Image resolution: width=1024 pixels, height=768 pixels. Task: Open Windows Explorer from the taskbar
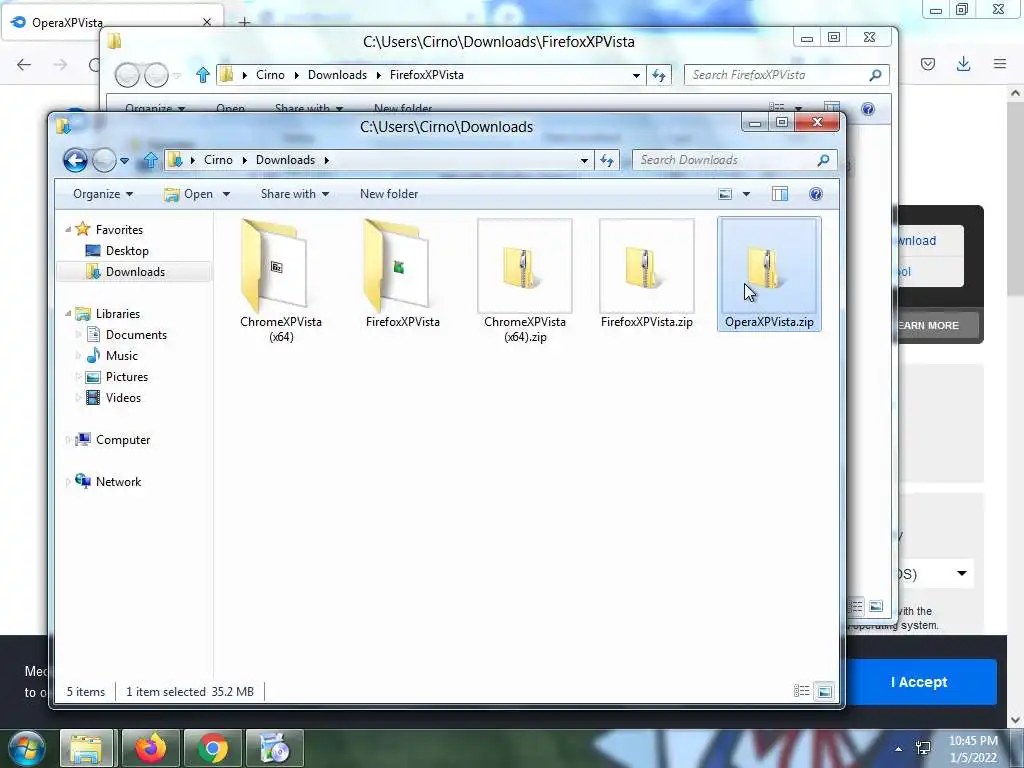[87, 748]
